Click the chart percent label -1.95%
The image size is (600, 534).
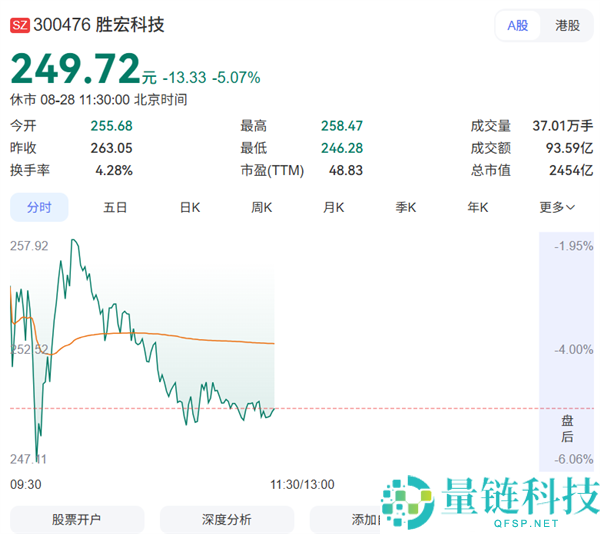pos(574,246)
